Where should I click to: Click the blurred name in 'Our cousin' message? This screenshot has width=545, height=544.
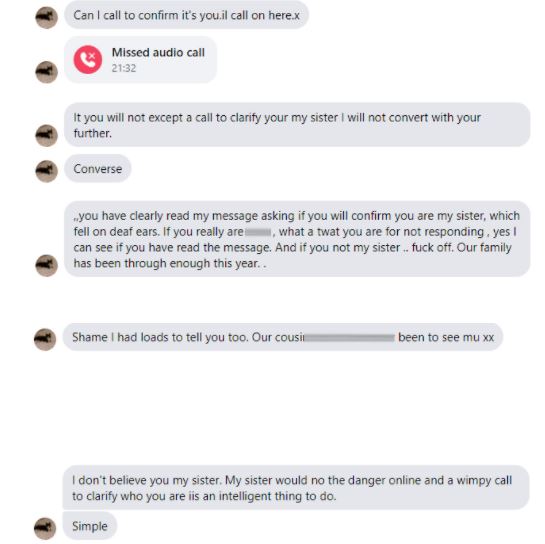pyautogui.click(x=349, y=338)
